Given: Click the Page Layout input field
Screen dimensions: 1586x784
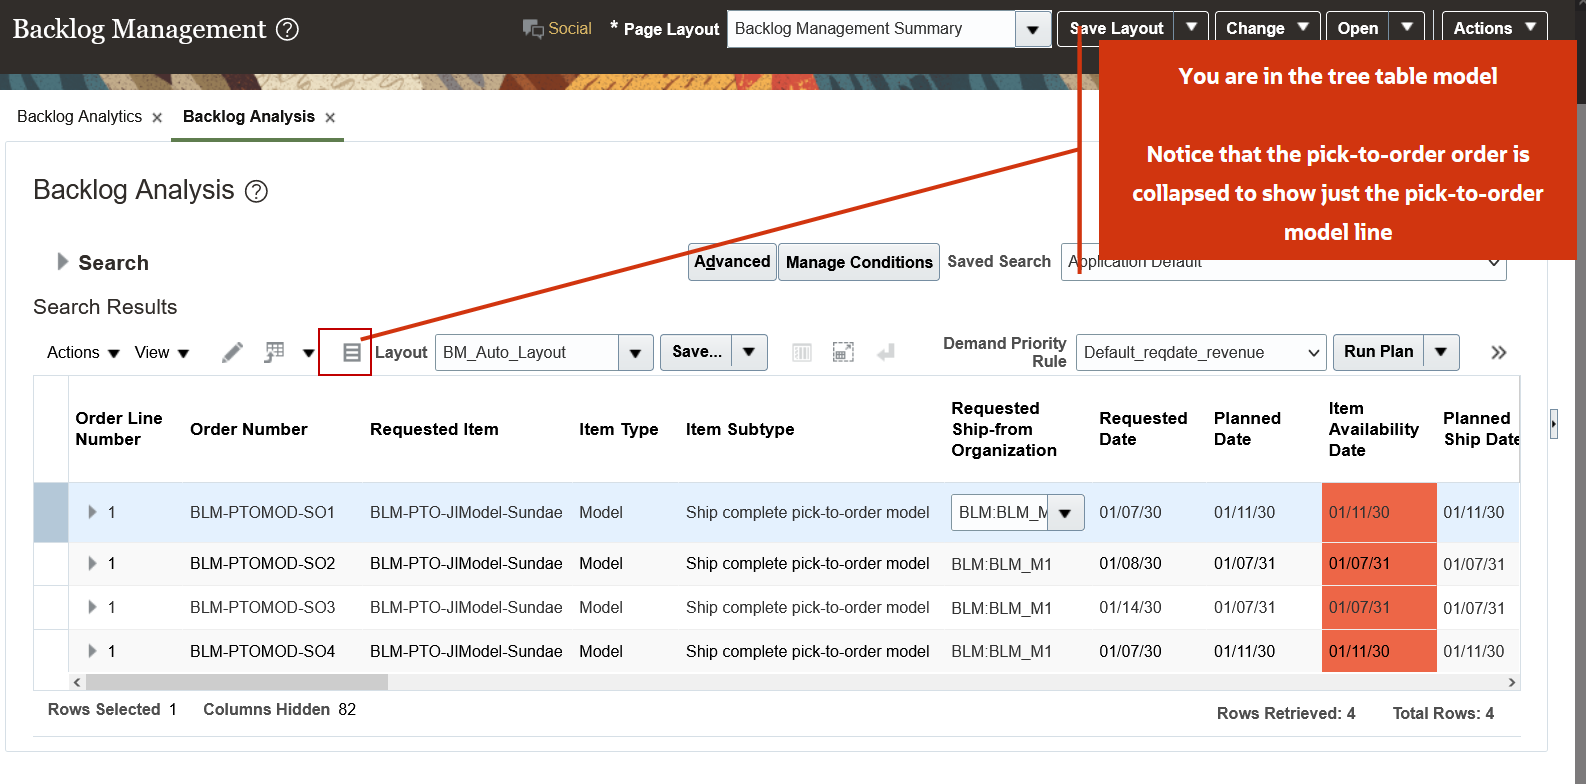Looking at the screenshot, I should 871,29.
